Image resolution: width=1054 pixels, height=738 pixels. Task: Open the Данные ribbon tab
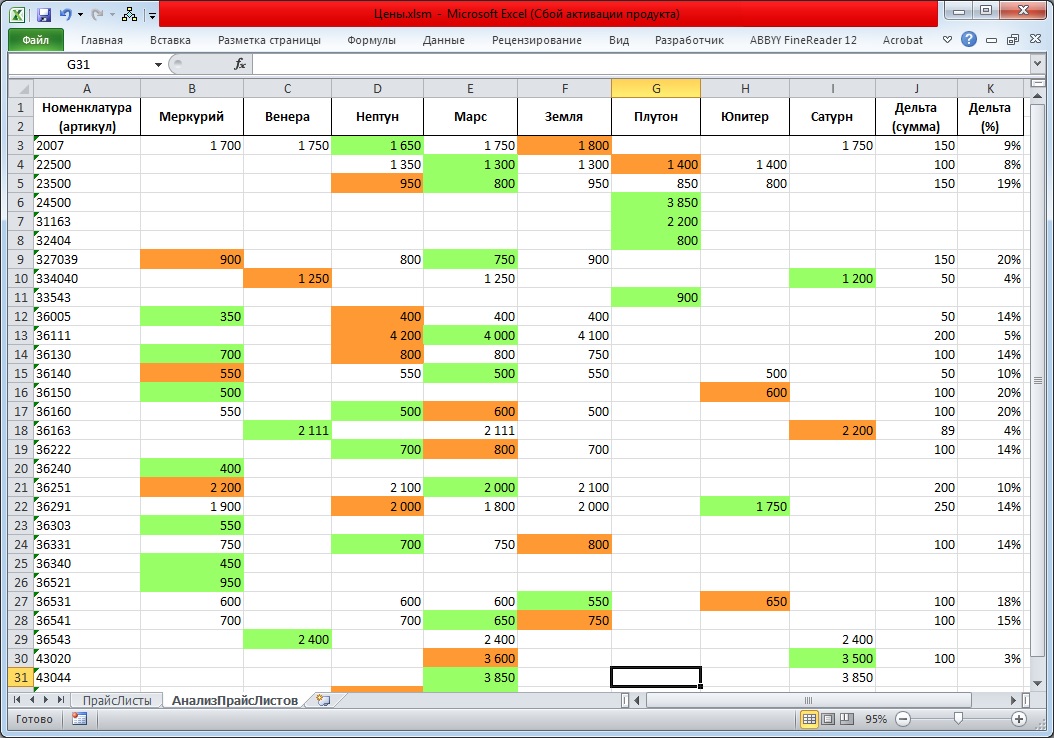444,40
